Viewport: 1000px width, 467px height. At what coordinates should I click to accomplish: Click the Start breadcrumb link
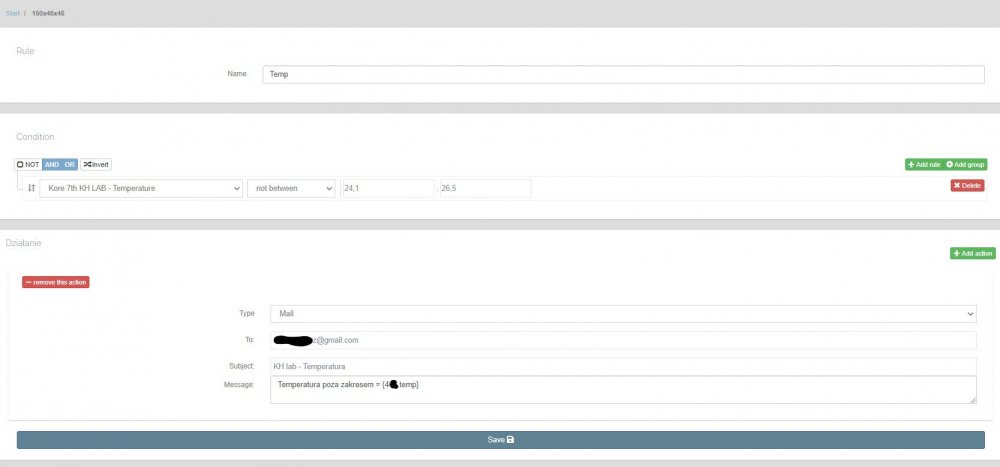point(12,13)
